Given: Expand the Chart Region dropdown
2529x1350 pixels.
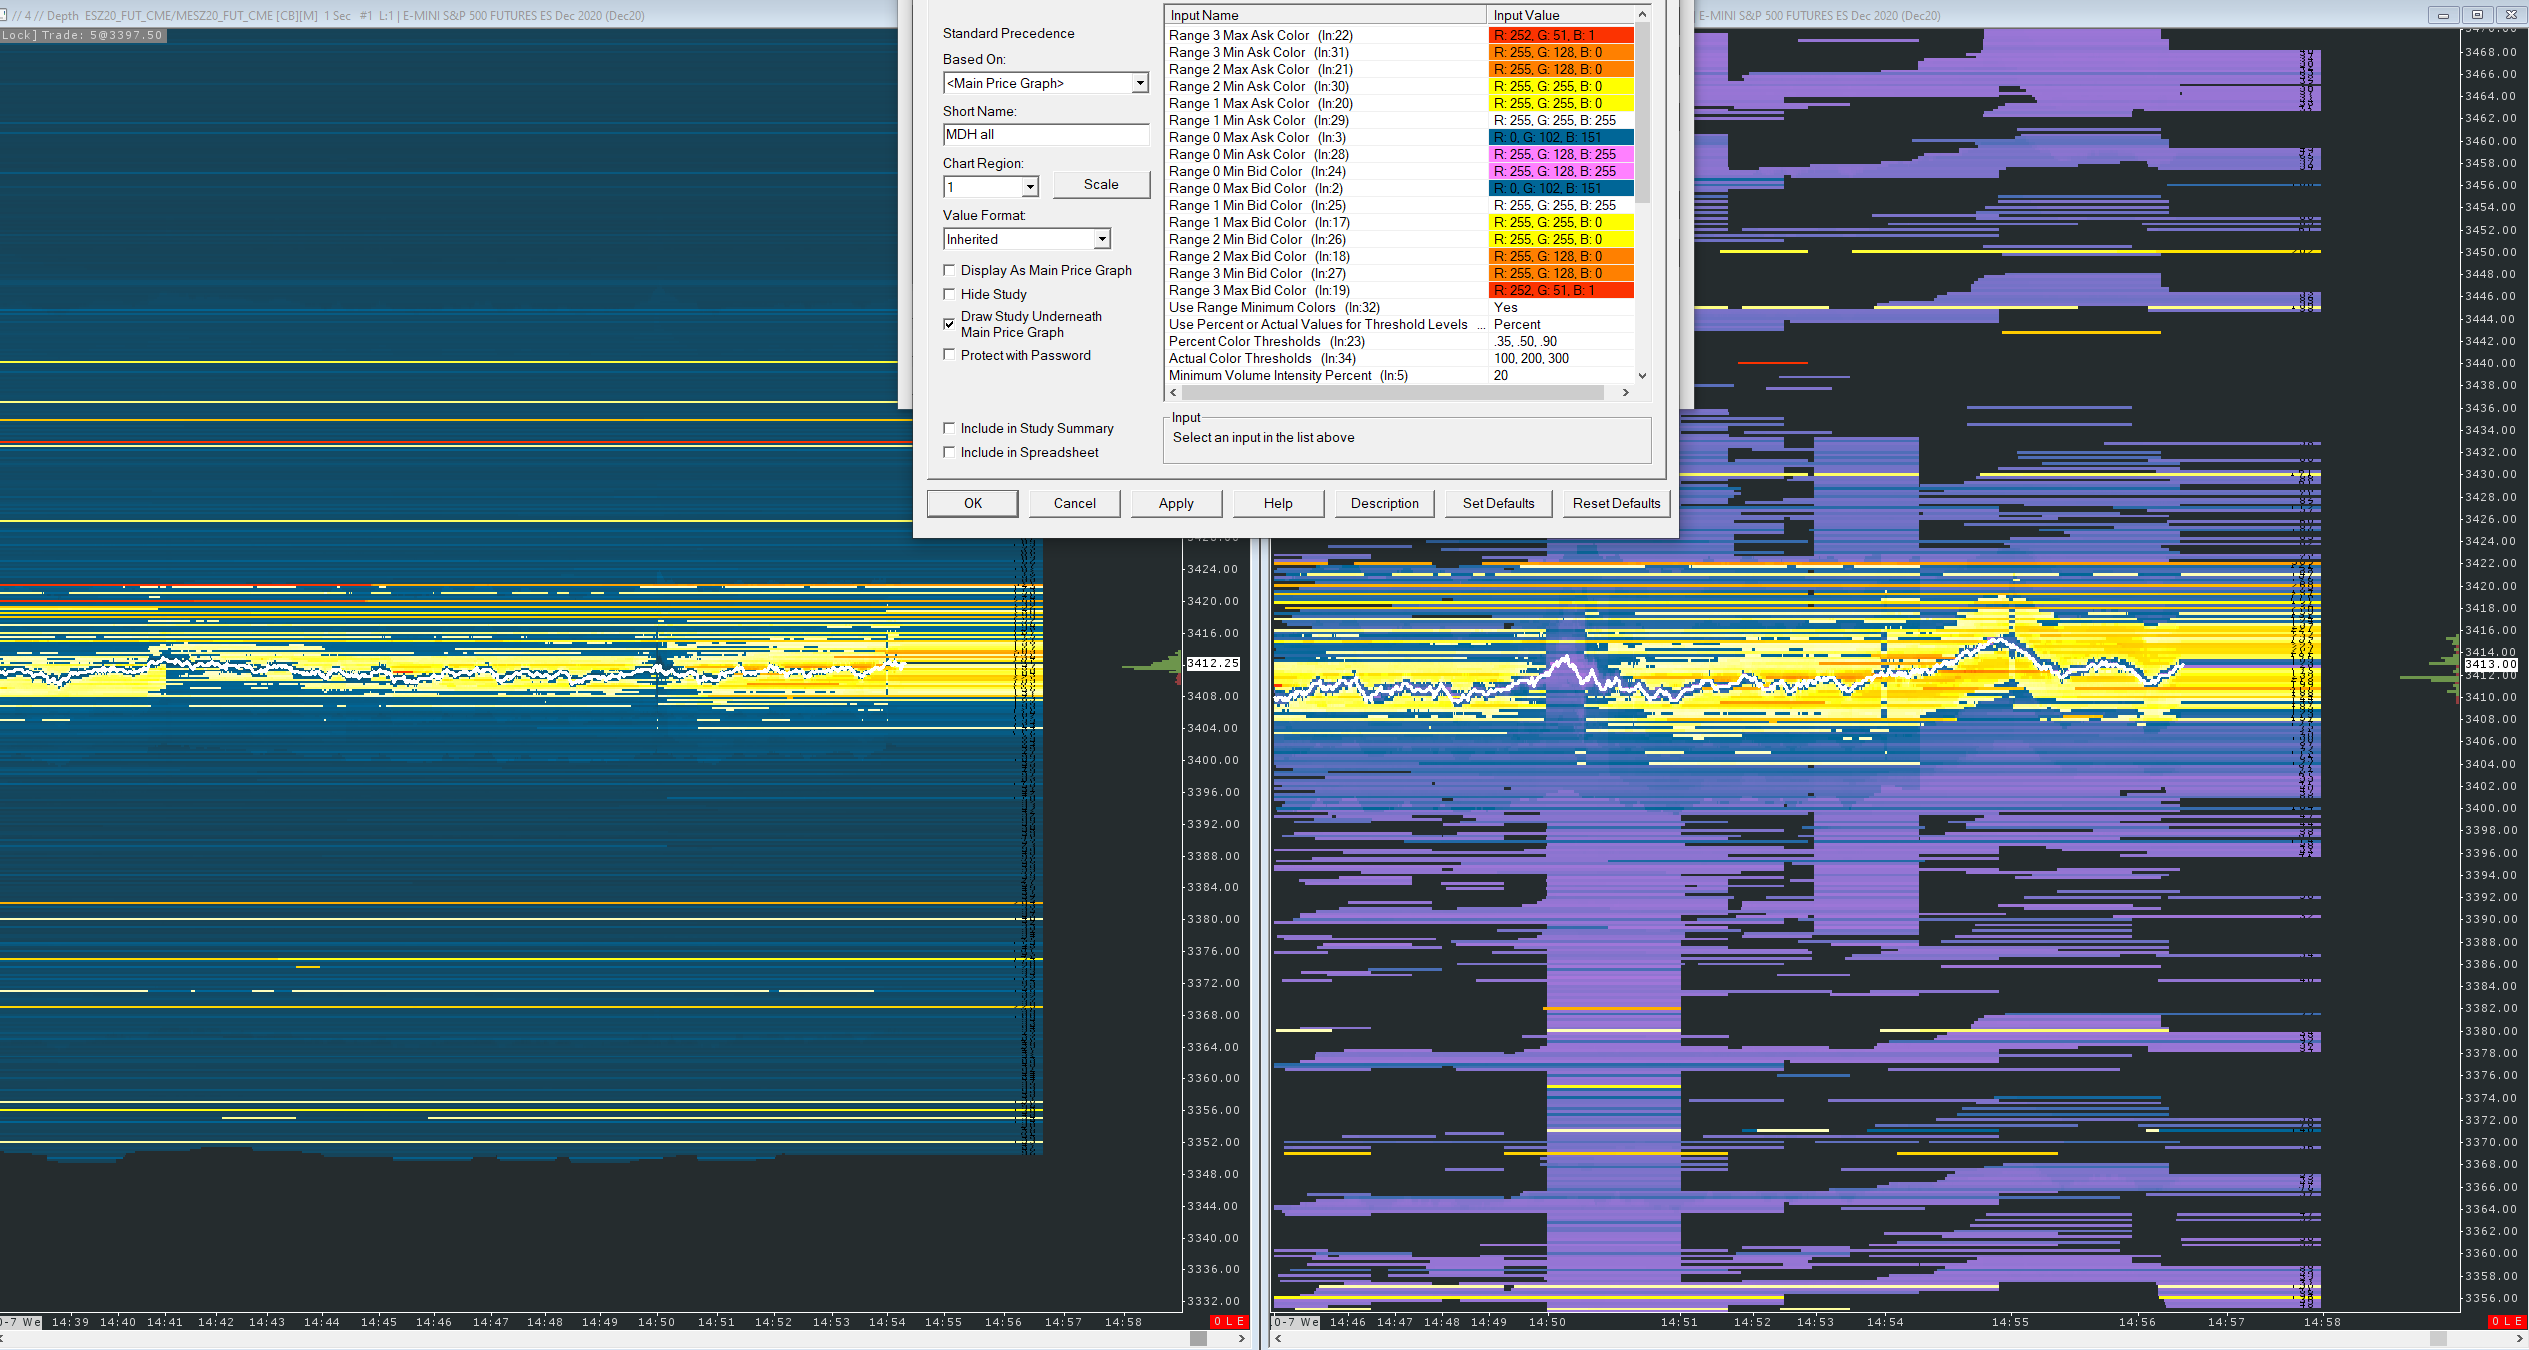Looking at the screenshot, I should coord(1030,187).
